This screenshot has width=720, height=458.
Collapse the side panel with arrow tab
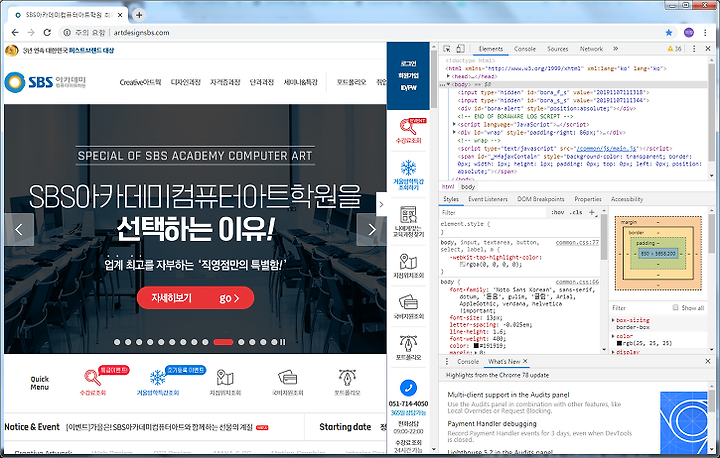click(x=381, y=204)
